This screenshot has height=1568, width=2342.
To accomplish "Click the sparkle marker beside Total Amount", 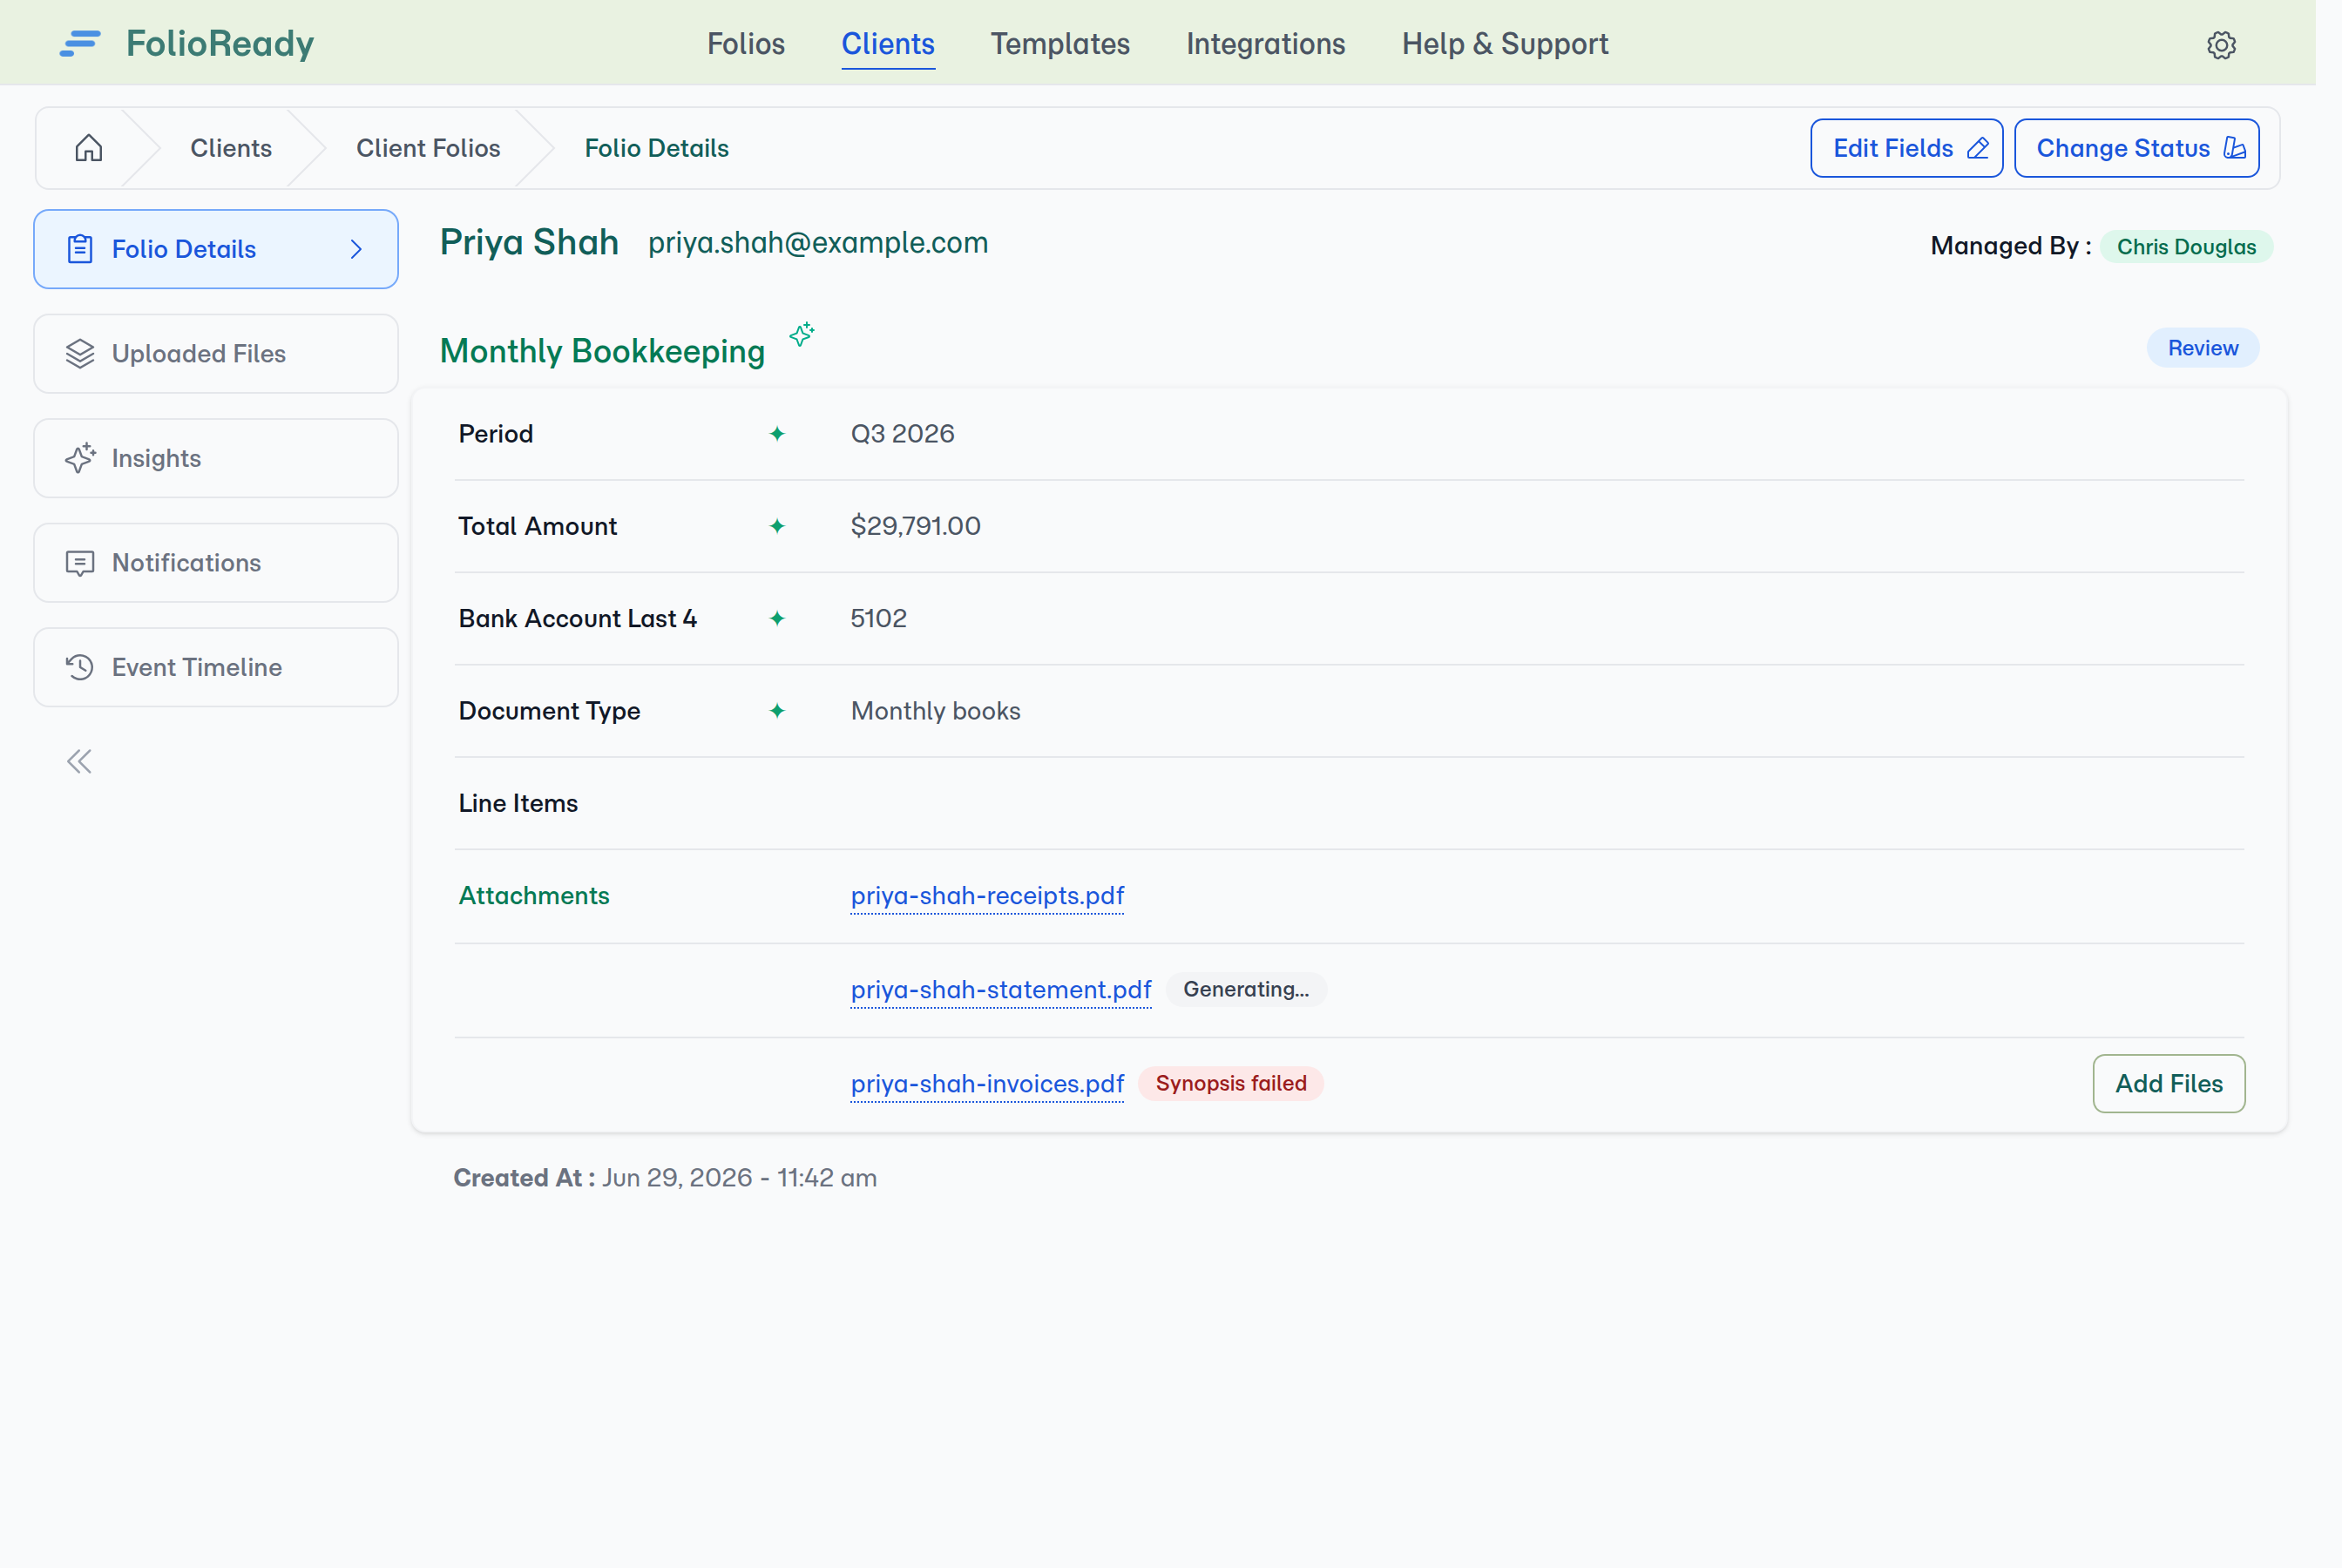I will [x=777, y=526].
